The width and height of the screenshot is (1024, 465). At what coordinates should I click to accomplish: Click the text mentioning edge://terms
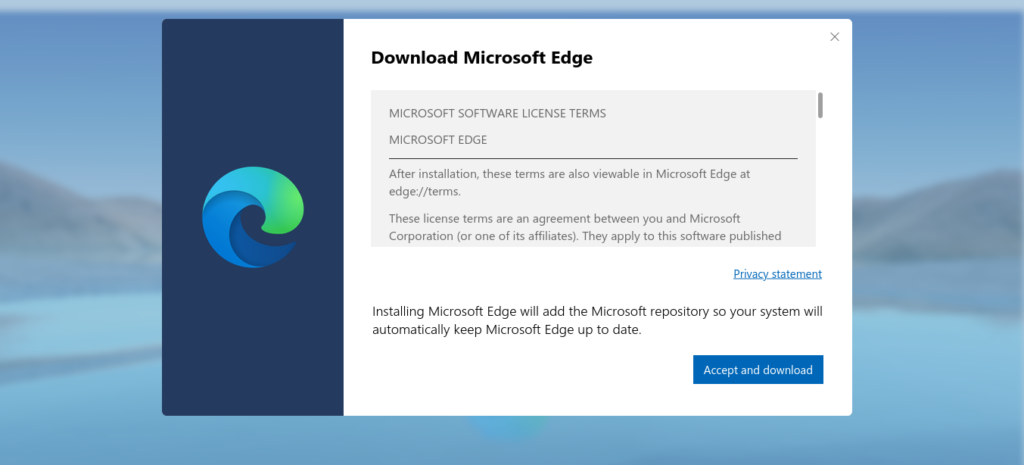[569, 183]
